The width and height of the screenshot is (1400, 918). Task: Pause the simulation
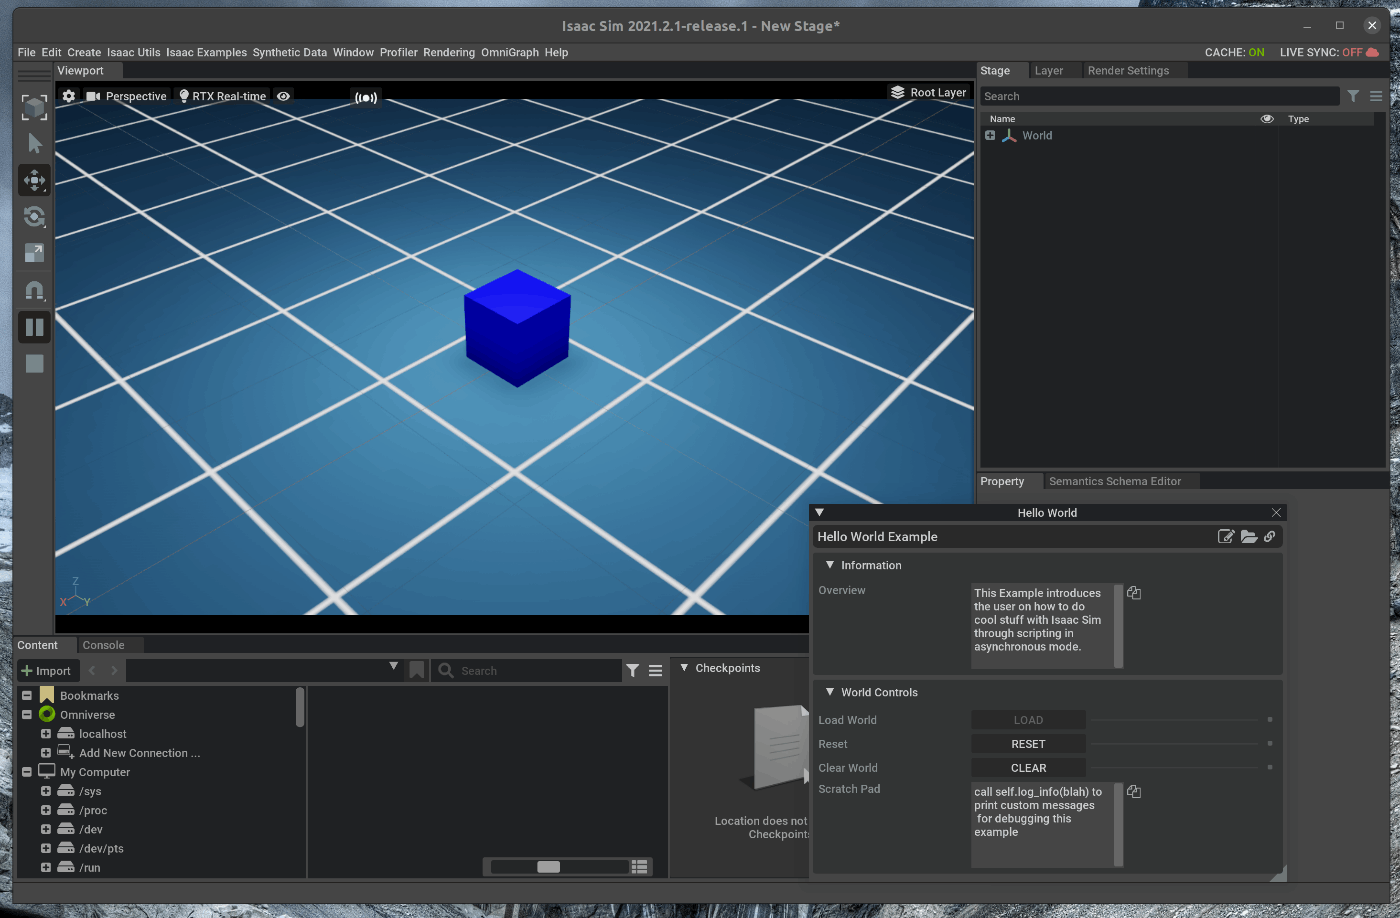(34, 327)
